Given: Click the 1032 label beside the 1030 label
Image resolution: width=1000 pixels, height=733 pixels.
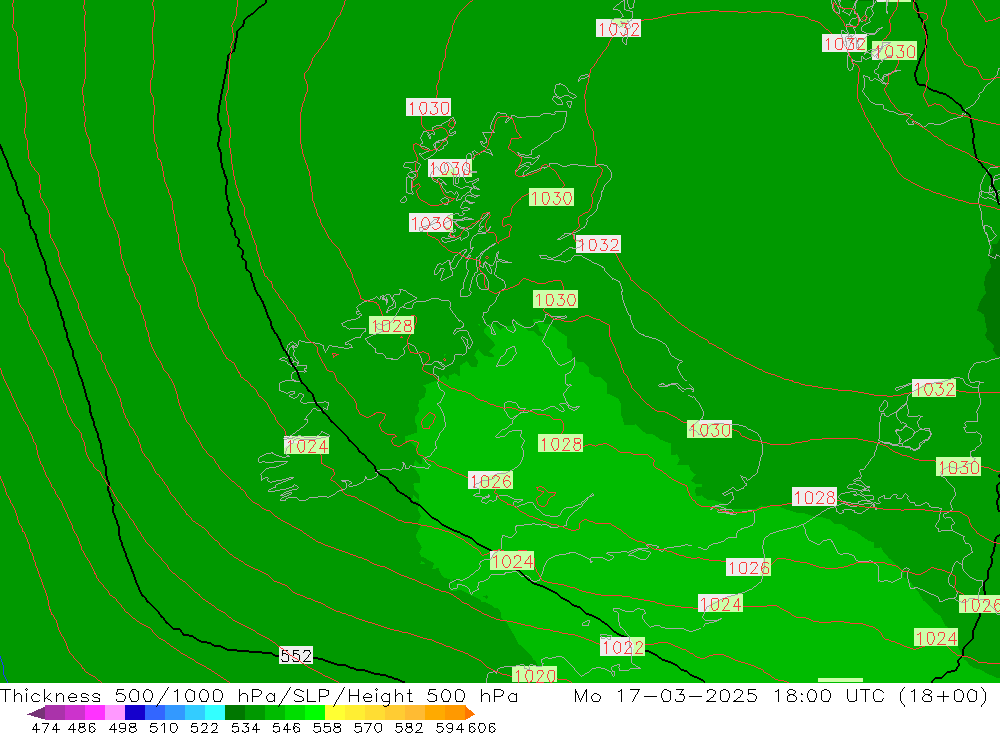Looking at the screenshot, I should 844,43.
